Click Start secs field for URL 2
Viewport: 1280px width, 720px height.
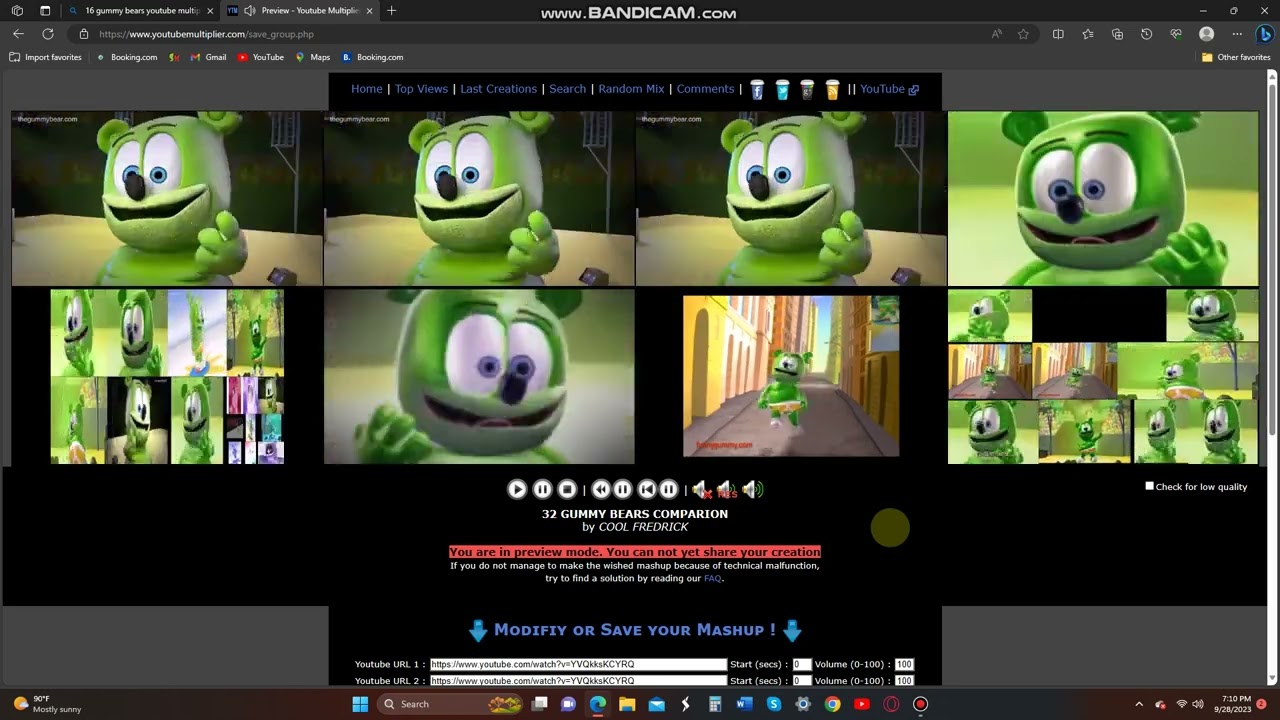point(801,681)
